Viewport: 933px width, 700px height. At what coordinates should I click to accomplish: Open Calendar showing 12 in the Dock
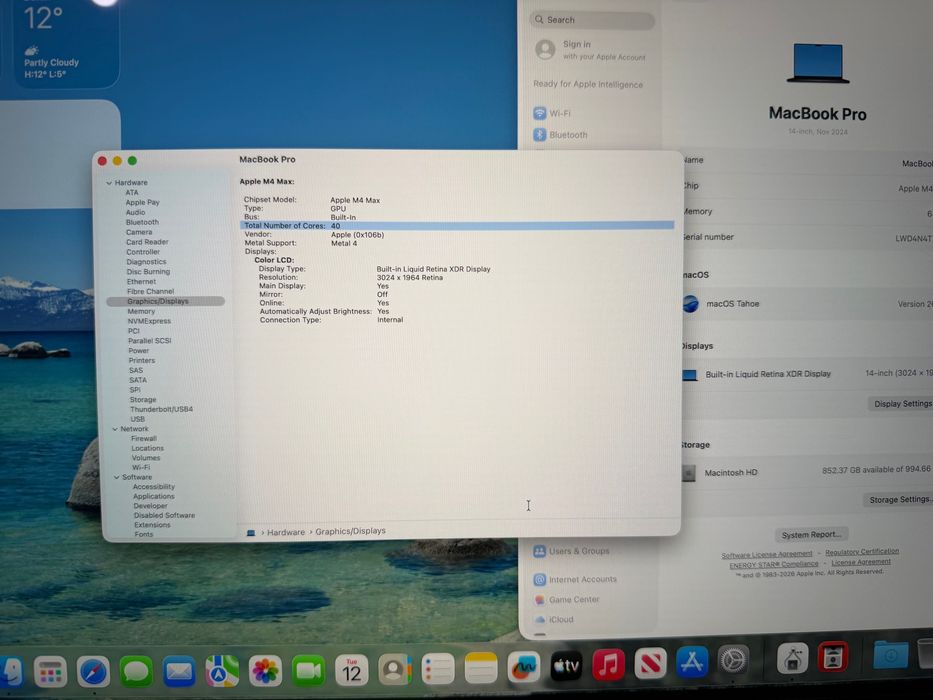coord(352,670)
